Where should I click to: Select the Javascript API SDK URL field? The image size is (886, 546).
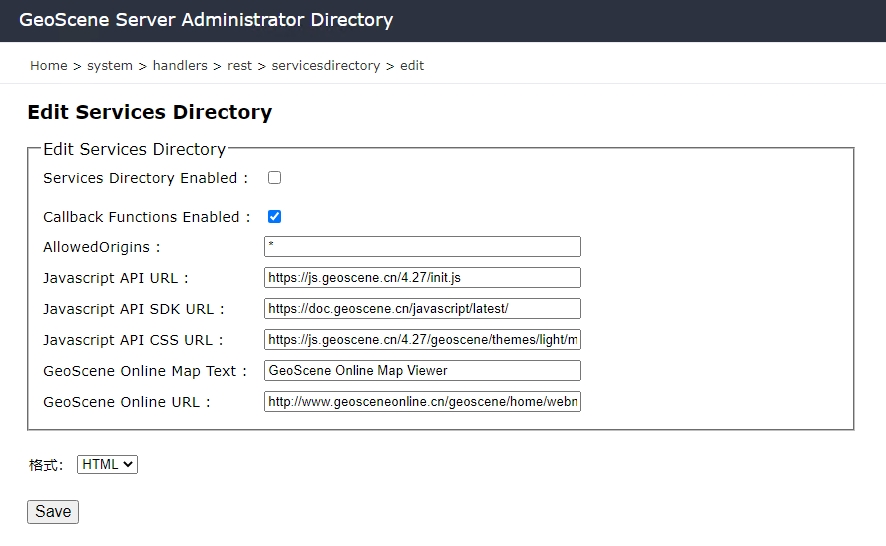point(422,309)
